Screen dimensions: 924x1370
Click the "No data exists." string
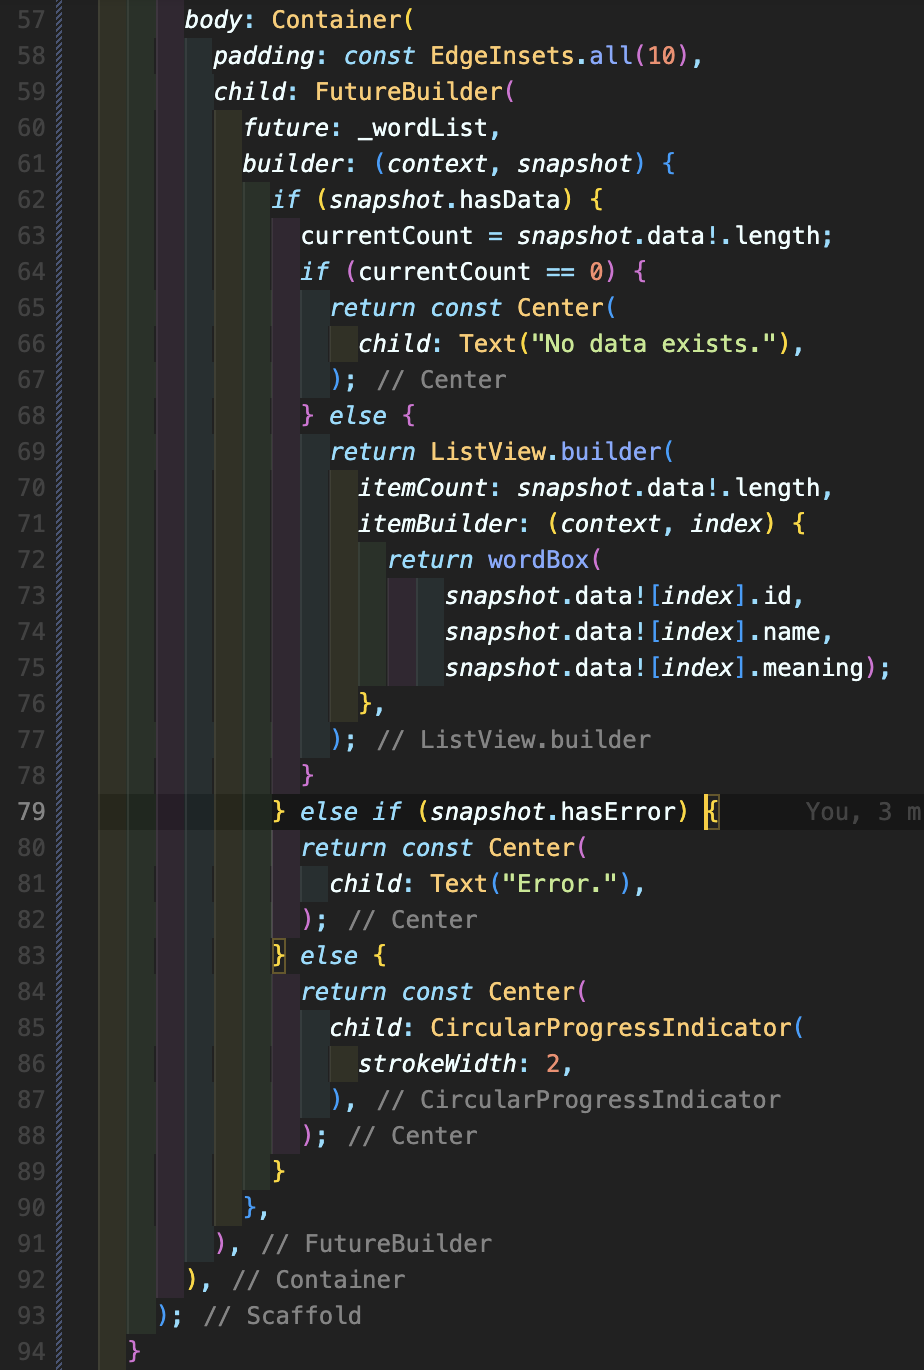pyautogui.click(x=653, y=343)
